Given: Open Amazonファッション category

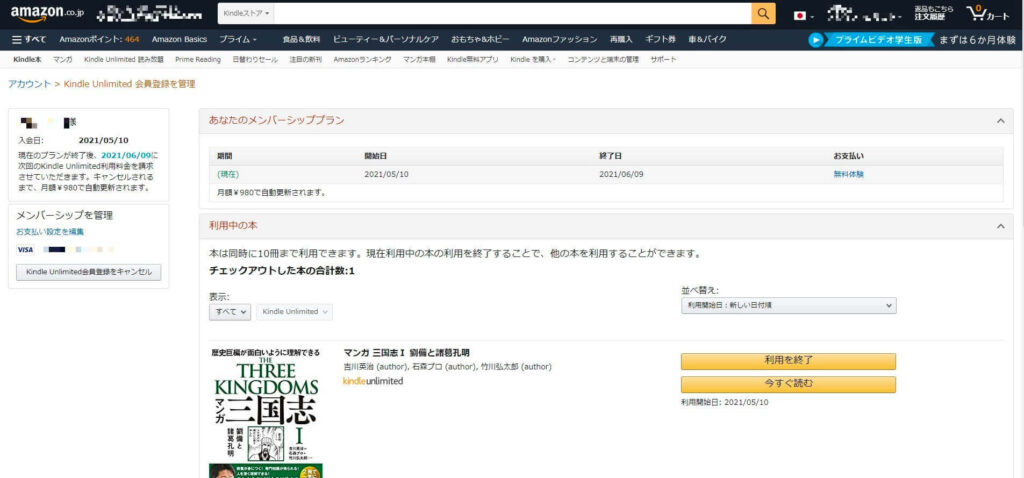Looking at the screenshot, I should coord(560,40).
